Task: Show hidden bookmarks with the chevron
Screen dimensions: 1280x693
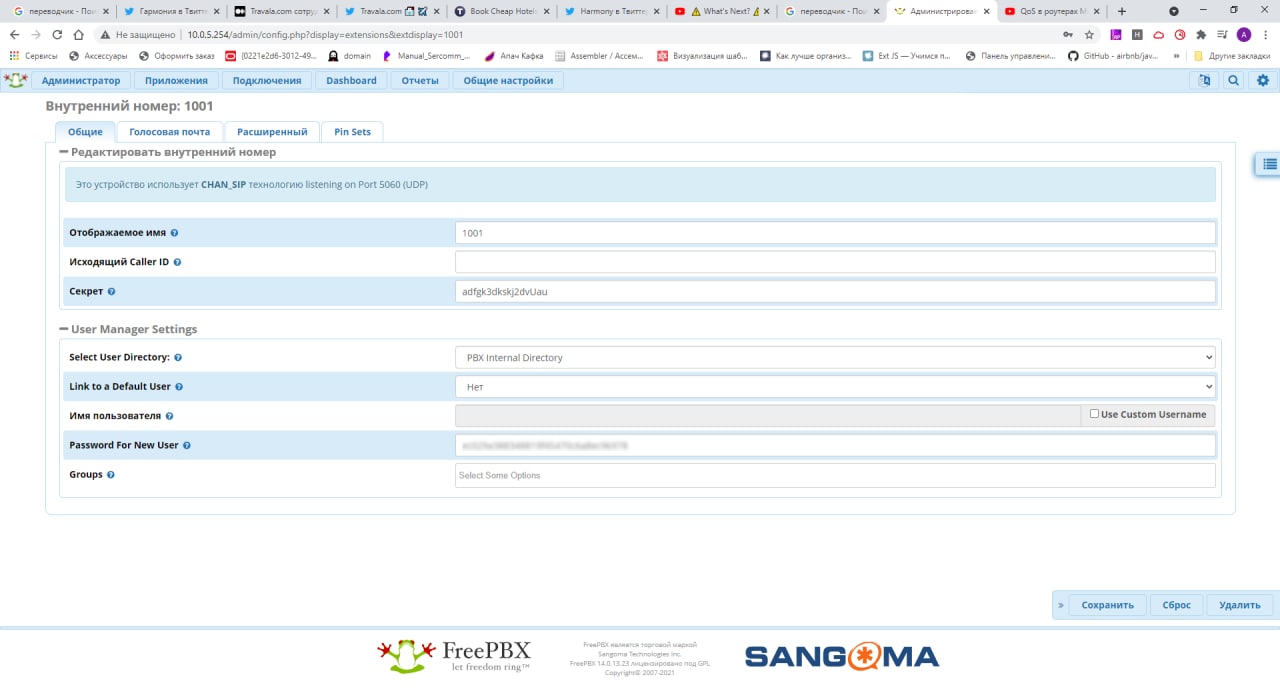Action: point(1177,56)
